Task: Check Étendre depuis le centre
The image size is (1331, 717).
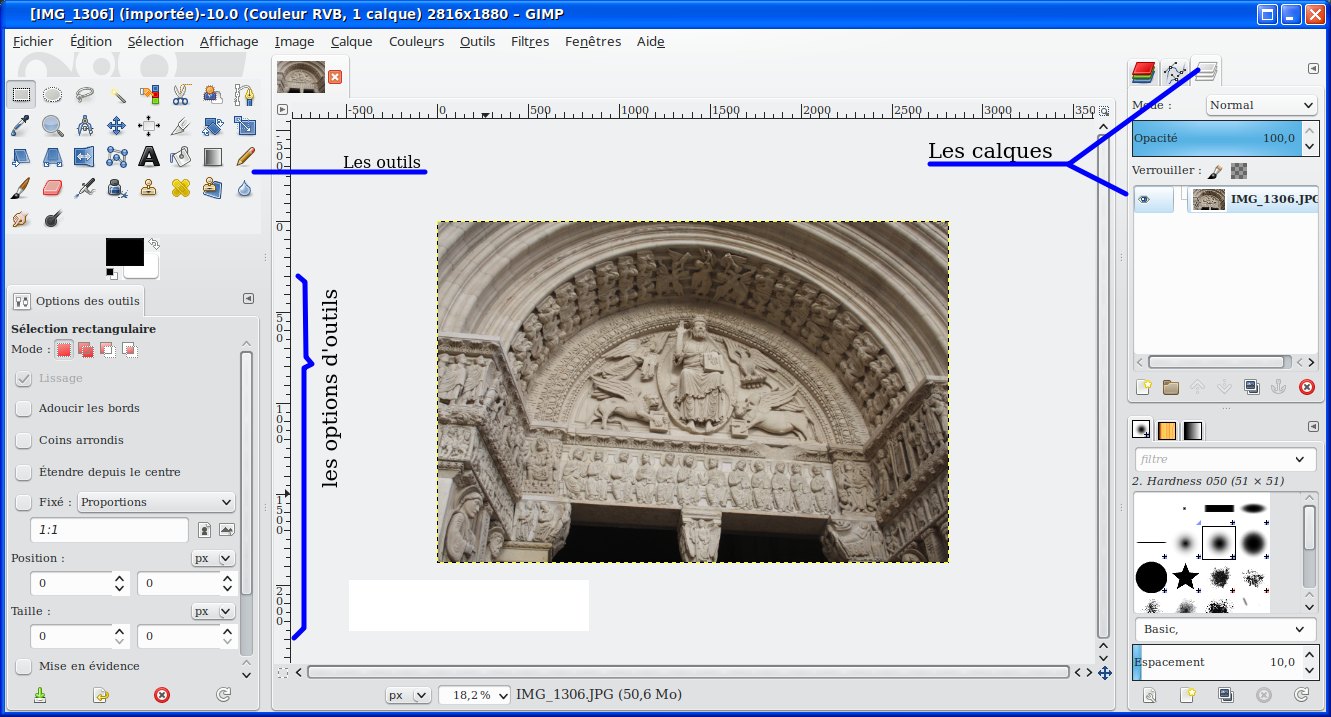Action: pyautogui.click(x=23, y=472)
